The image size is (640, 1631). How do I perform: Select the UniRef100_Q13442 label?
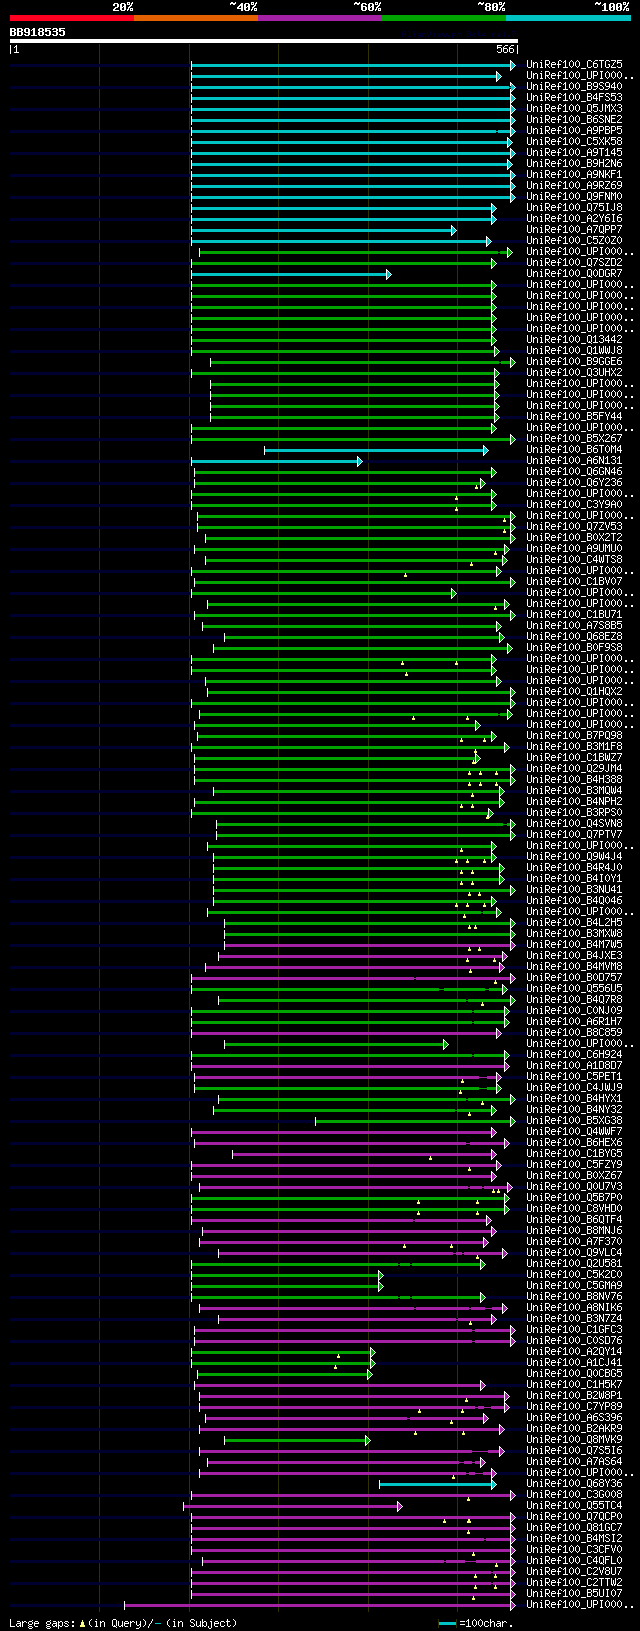(x=574, y=339)
